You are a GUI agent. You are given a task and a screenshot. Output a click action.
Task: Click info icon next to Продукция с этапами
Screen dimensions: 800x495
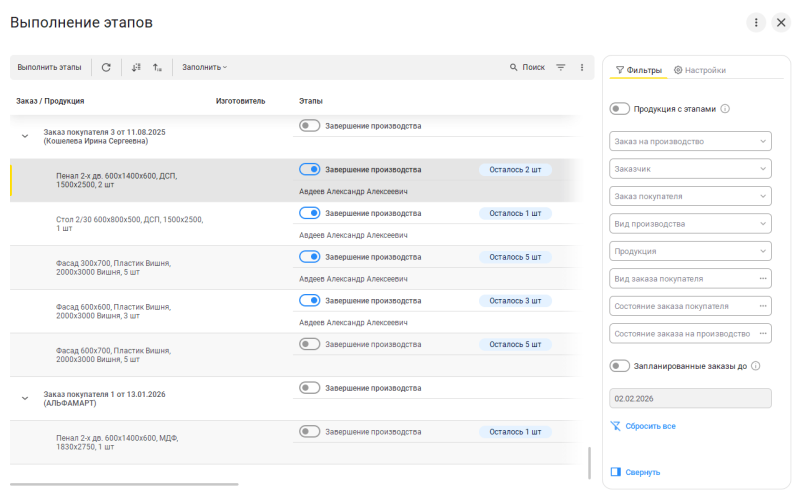[x=725, y=109]
